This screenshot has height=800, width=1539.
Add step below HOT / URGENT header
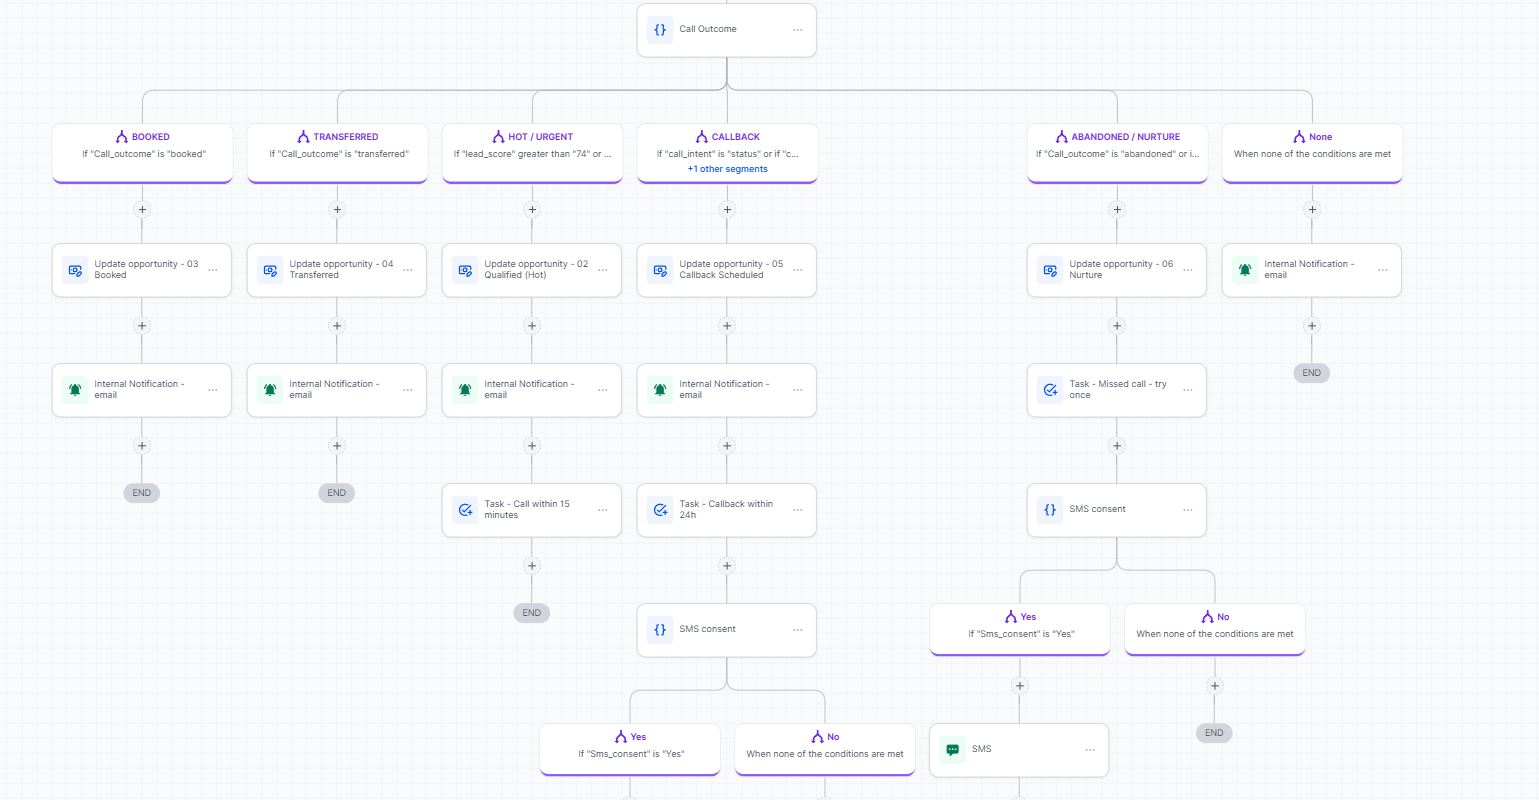click(x=532, y=210)
